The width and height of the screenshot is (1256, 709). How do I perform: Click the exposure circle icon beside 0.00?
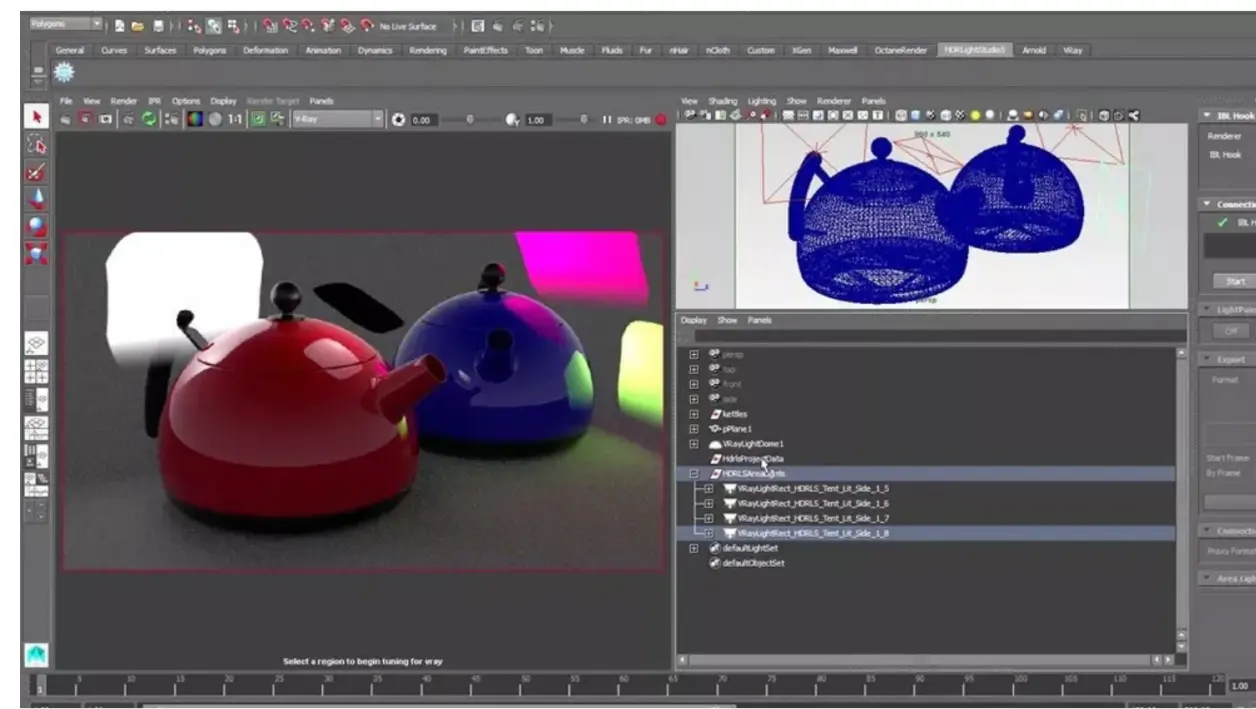coord(398,119)
